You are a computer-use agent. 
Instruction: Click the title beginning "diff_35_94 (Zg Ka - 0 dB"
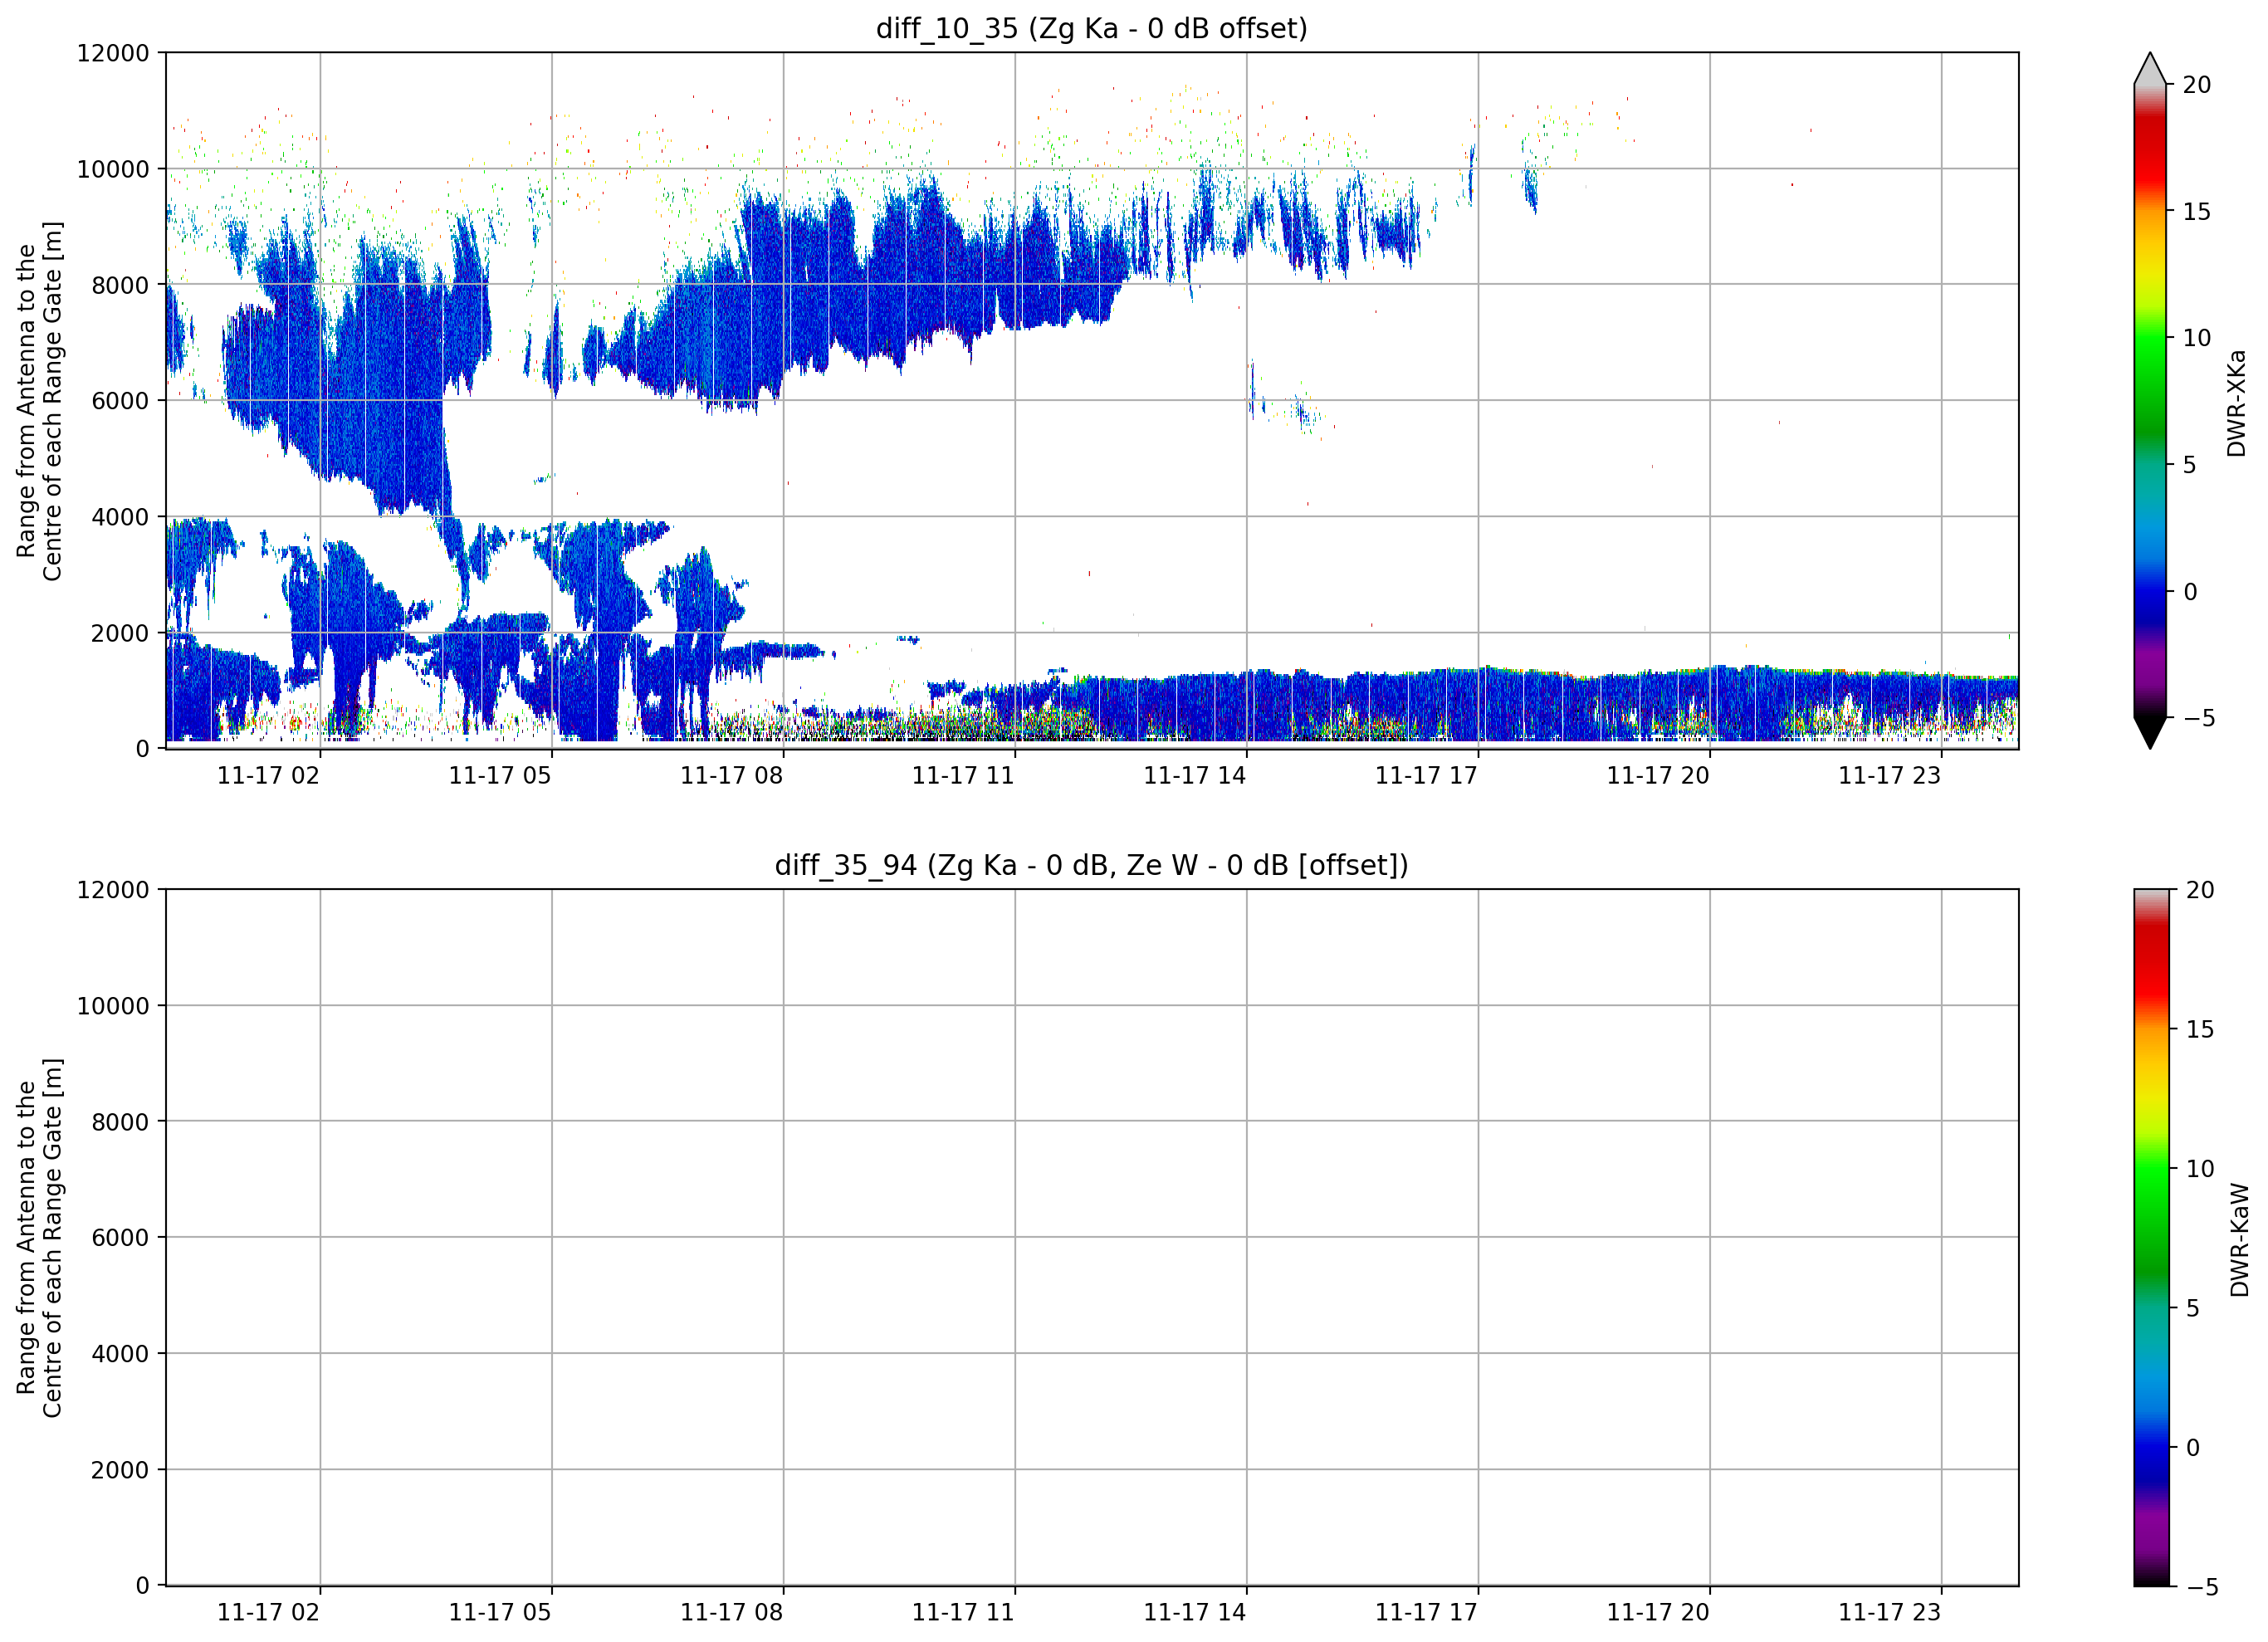tap(1091, 865)
